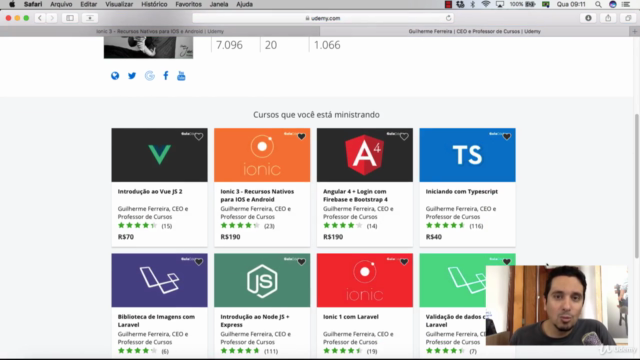Open Wi-Fi status menu

point(486,4)
